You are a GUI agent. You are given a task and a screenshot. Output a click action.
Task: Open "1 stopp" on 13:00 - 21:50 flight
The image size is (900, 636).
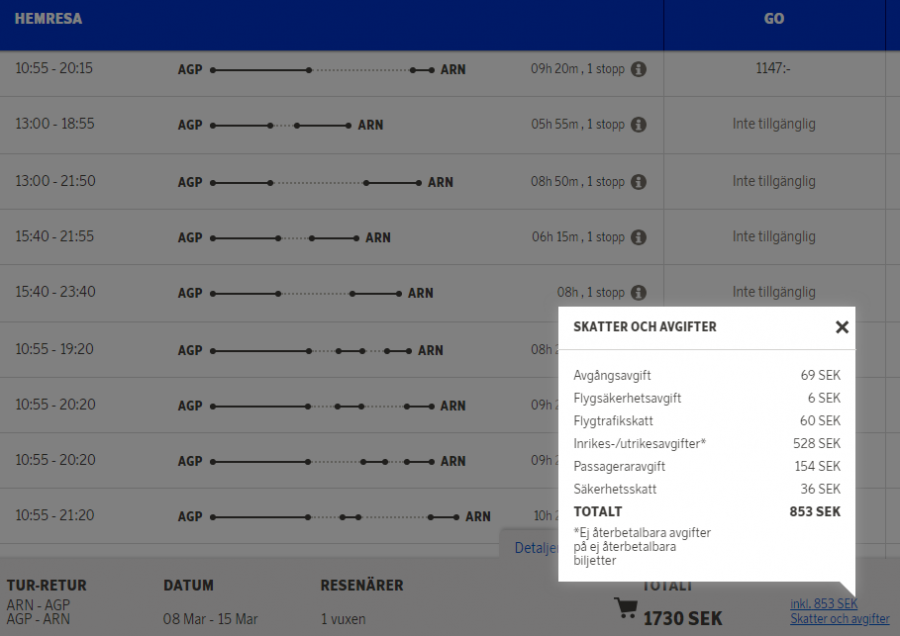(605, 182)
